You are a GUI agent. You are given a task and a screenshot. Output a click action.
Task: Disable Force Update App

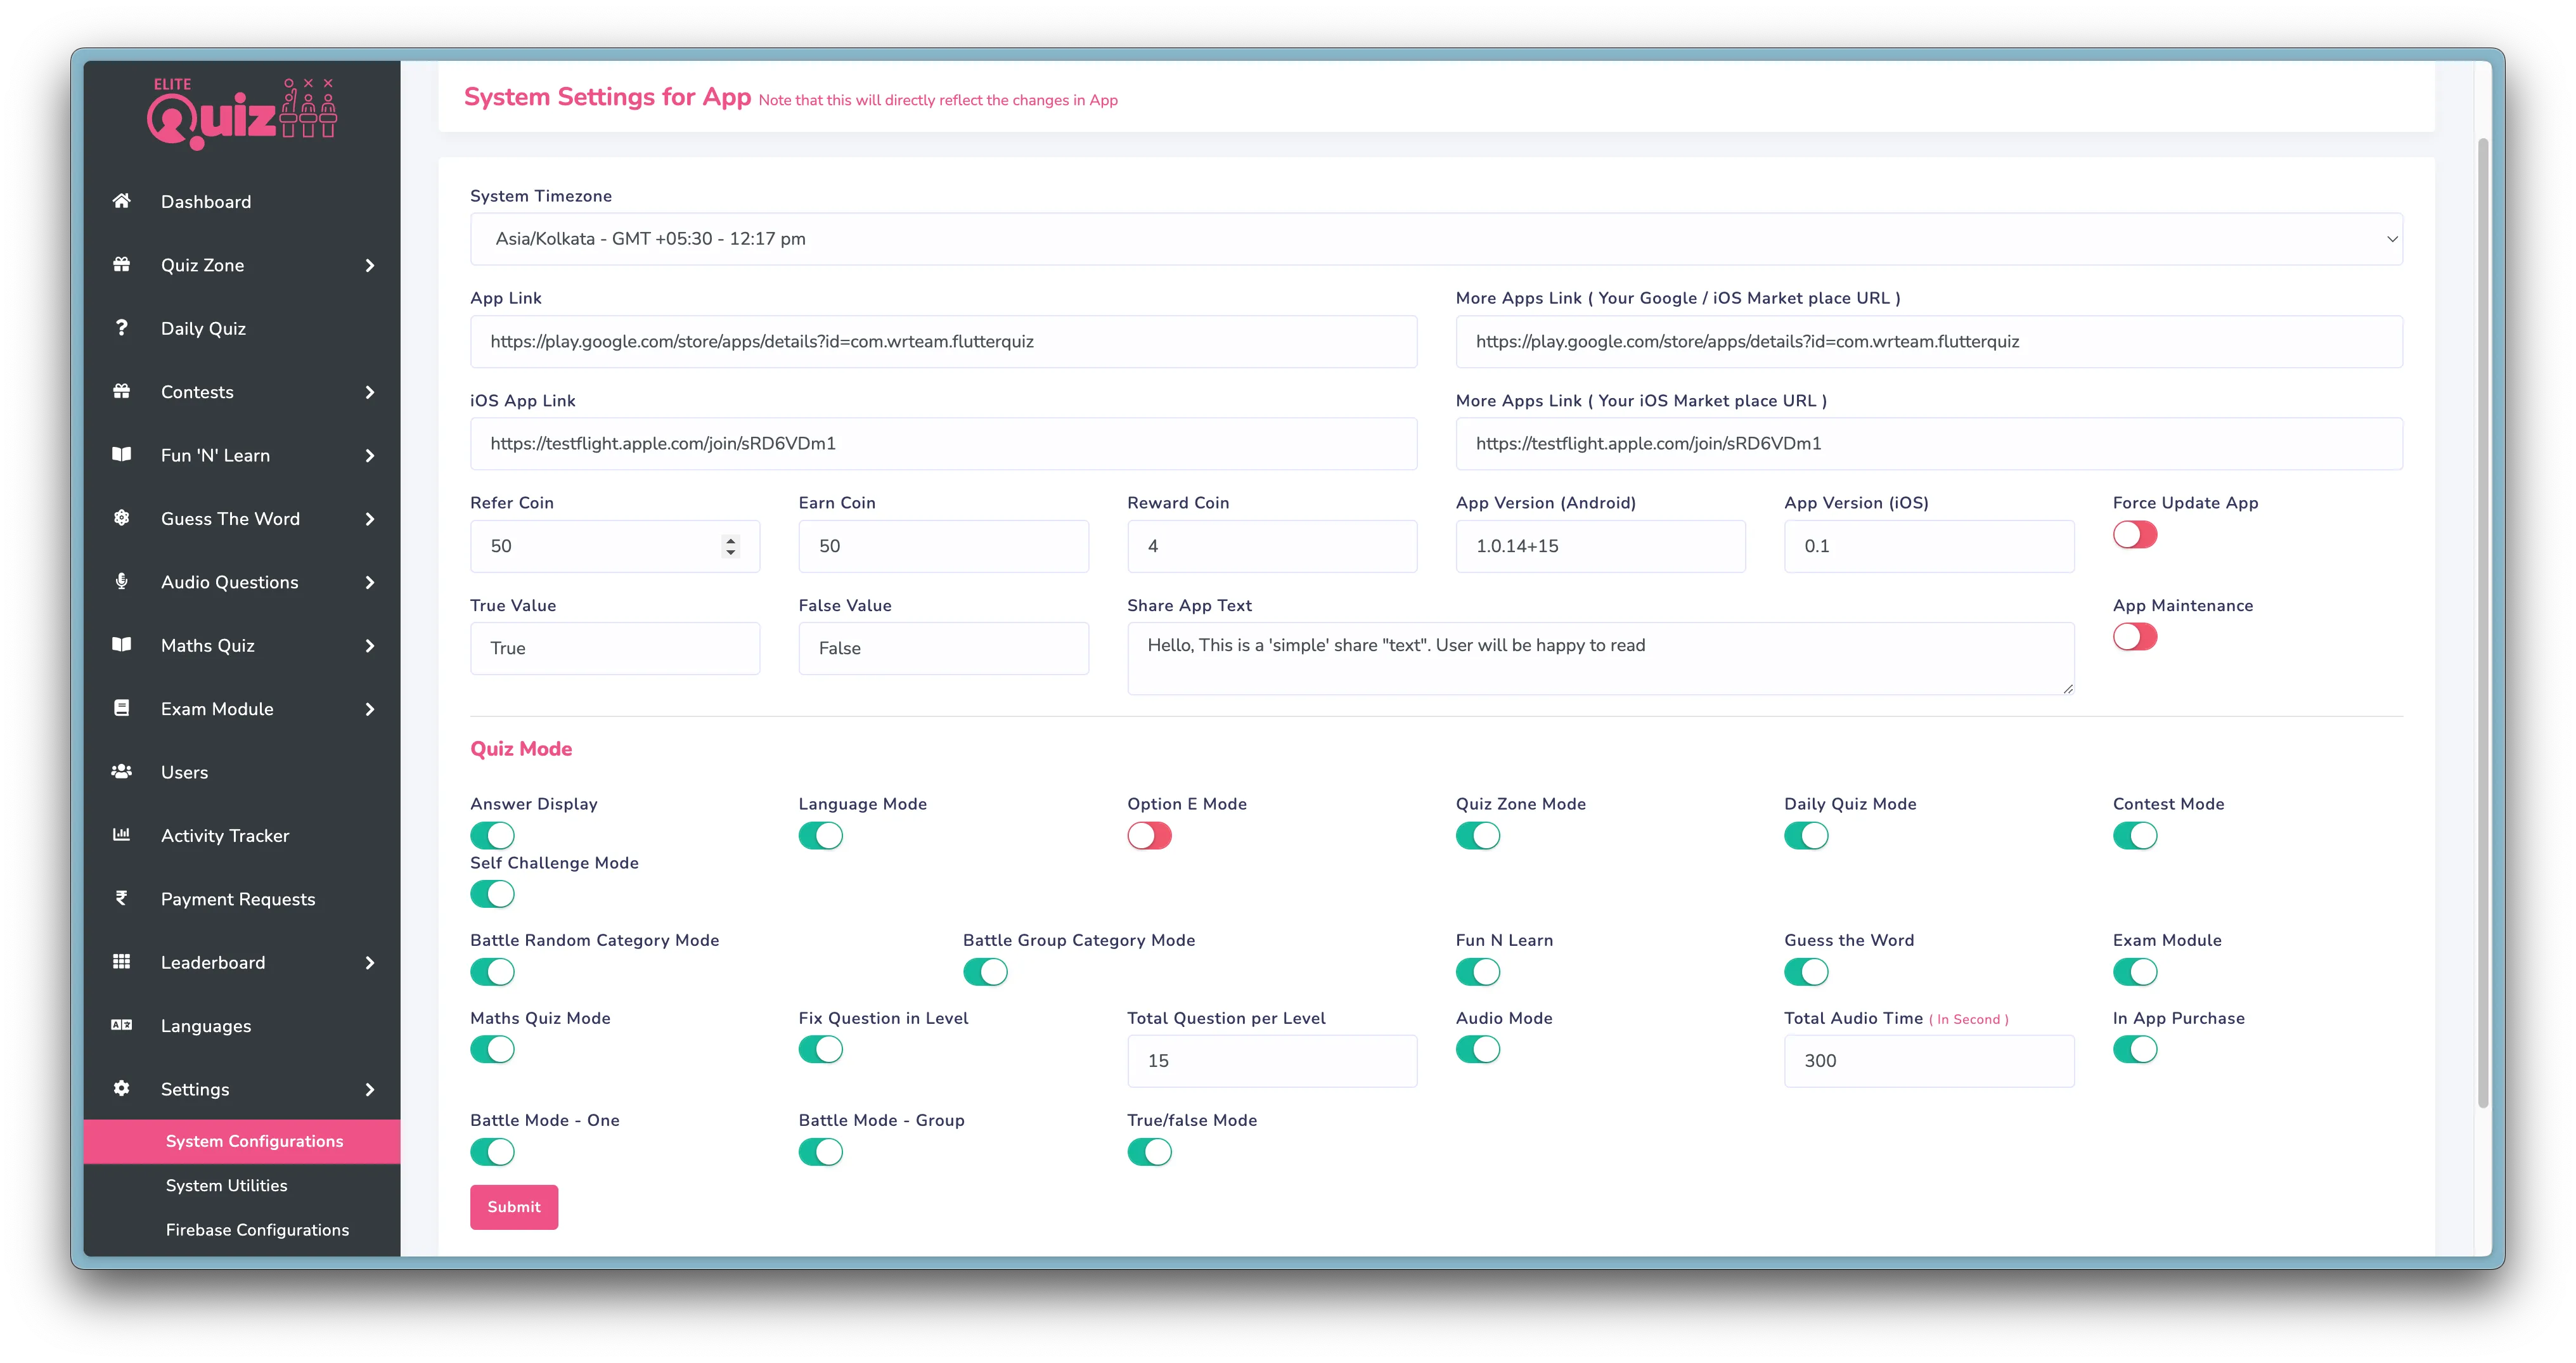pyautogui.click(x=2135, y=534)
